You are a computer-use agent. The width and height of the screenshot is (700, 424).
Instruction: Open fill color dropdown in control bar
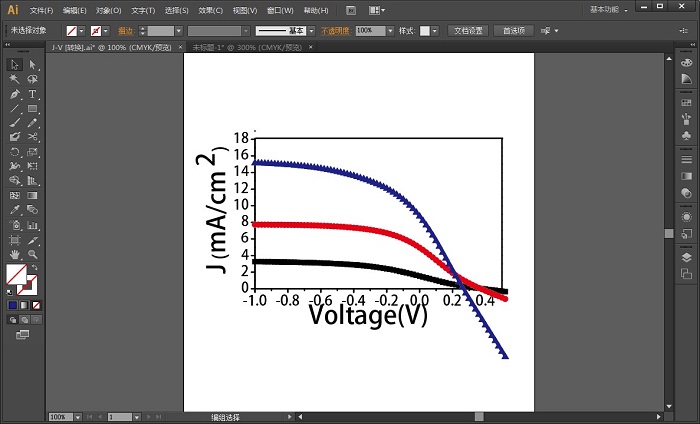[82, 31]
